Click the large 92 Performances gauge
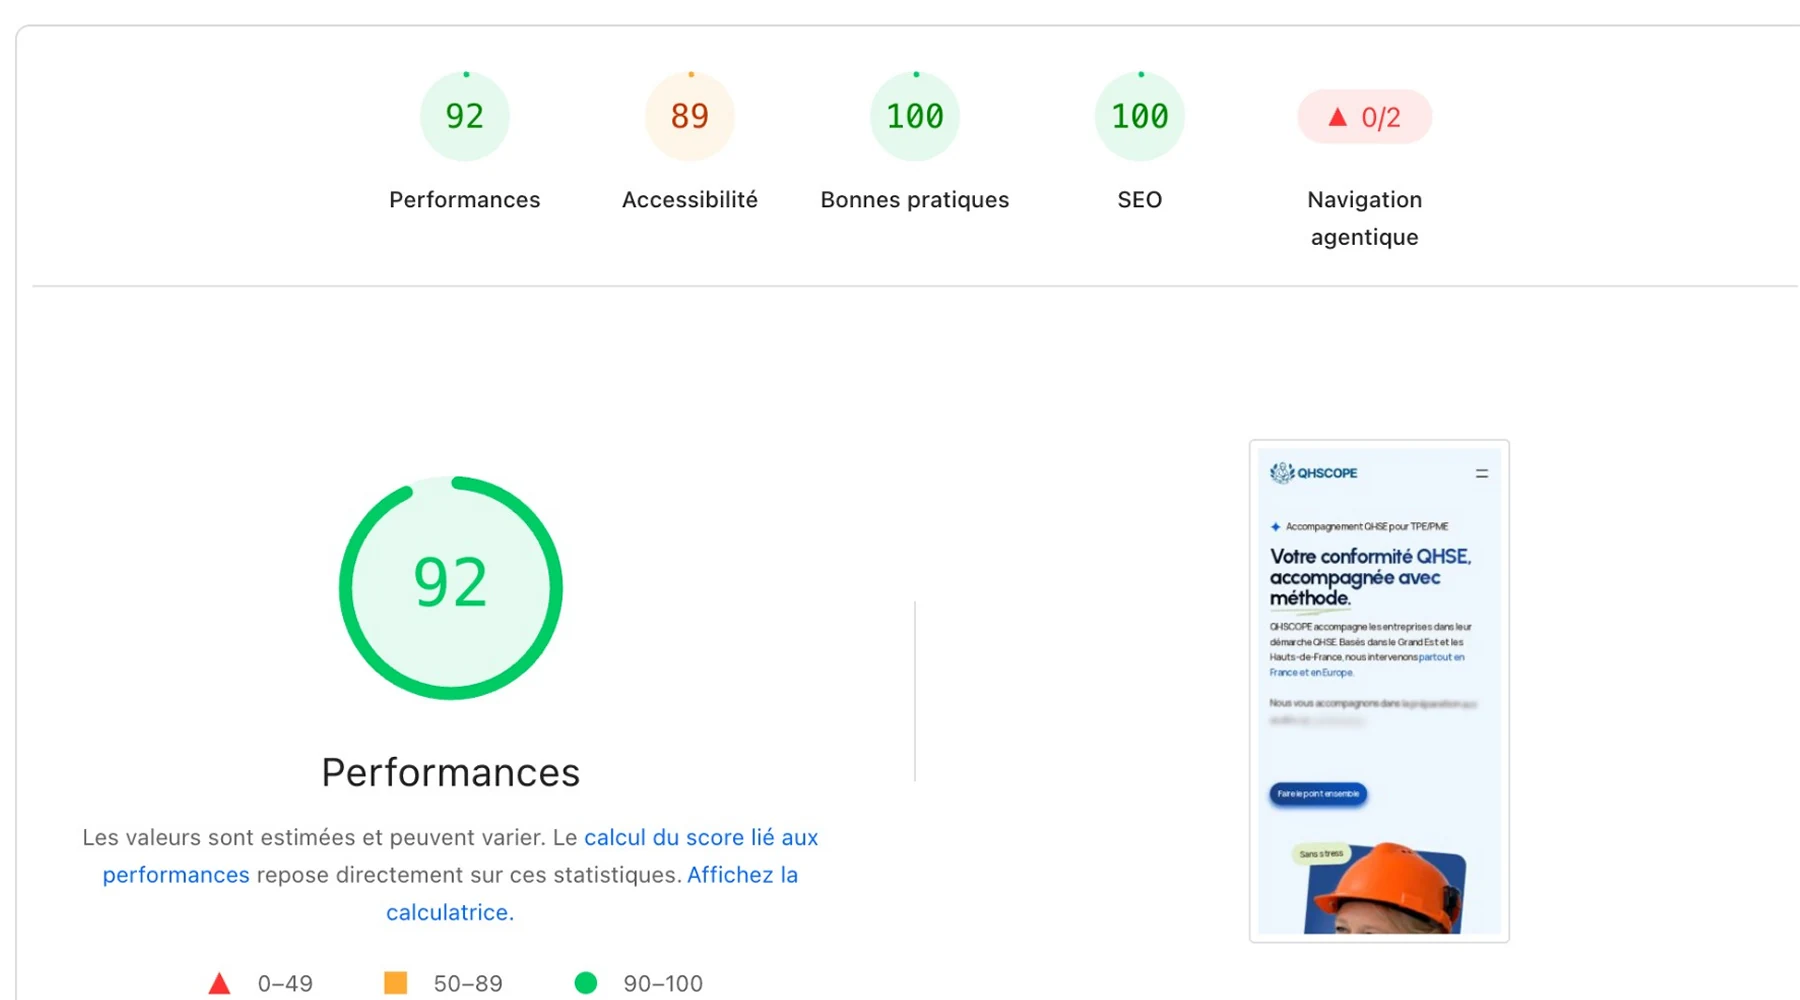 [x=451, y=587]
